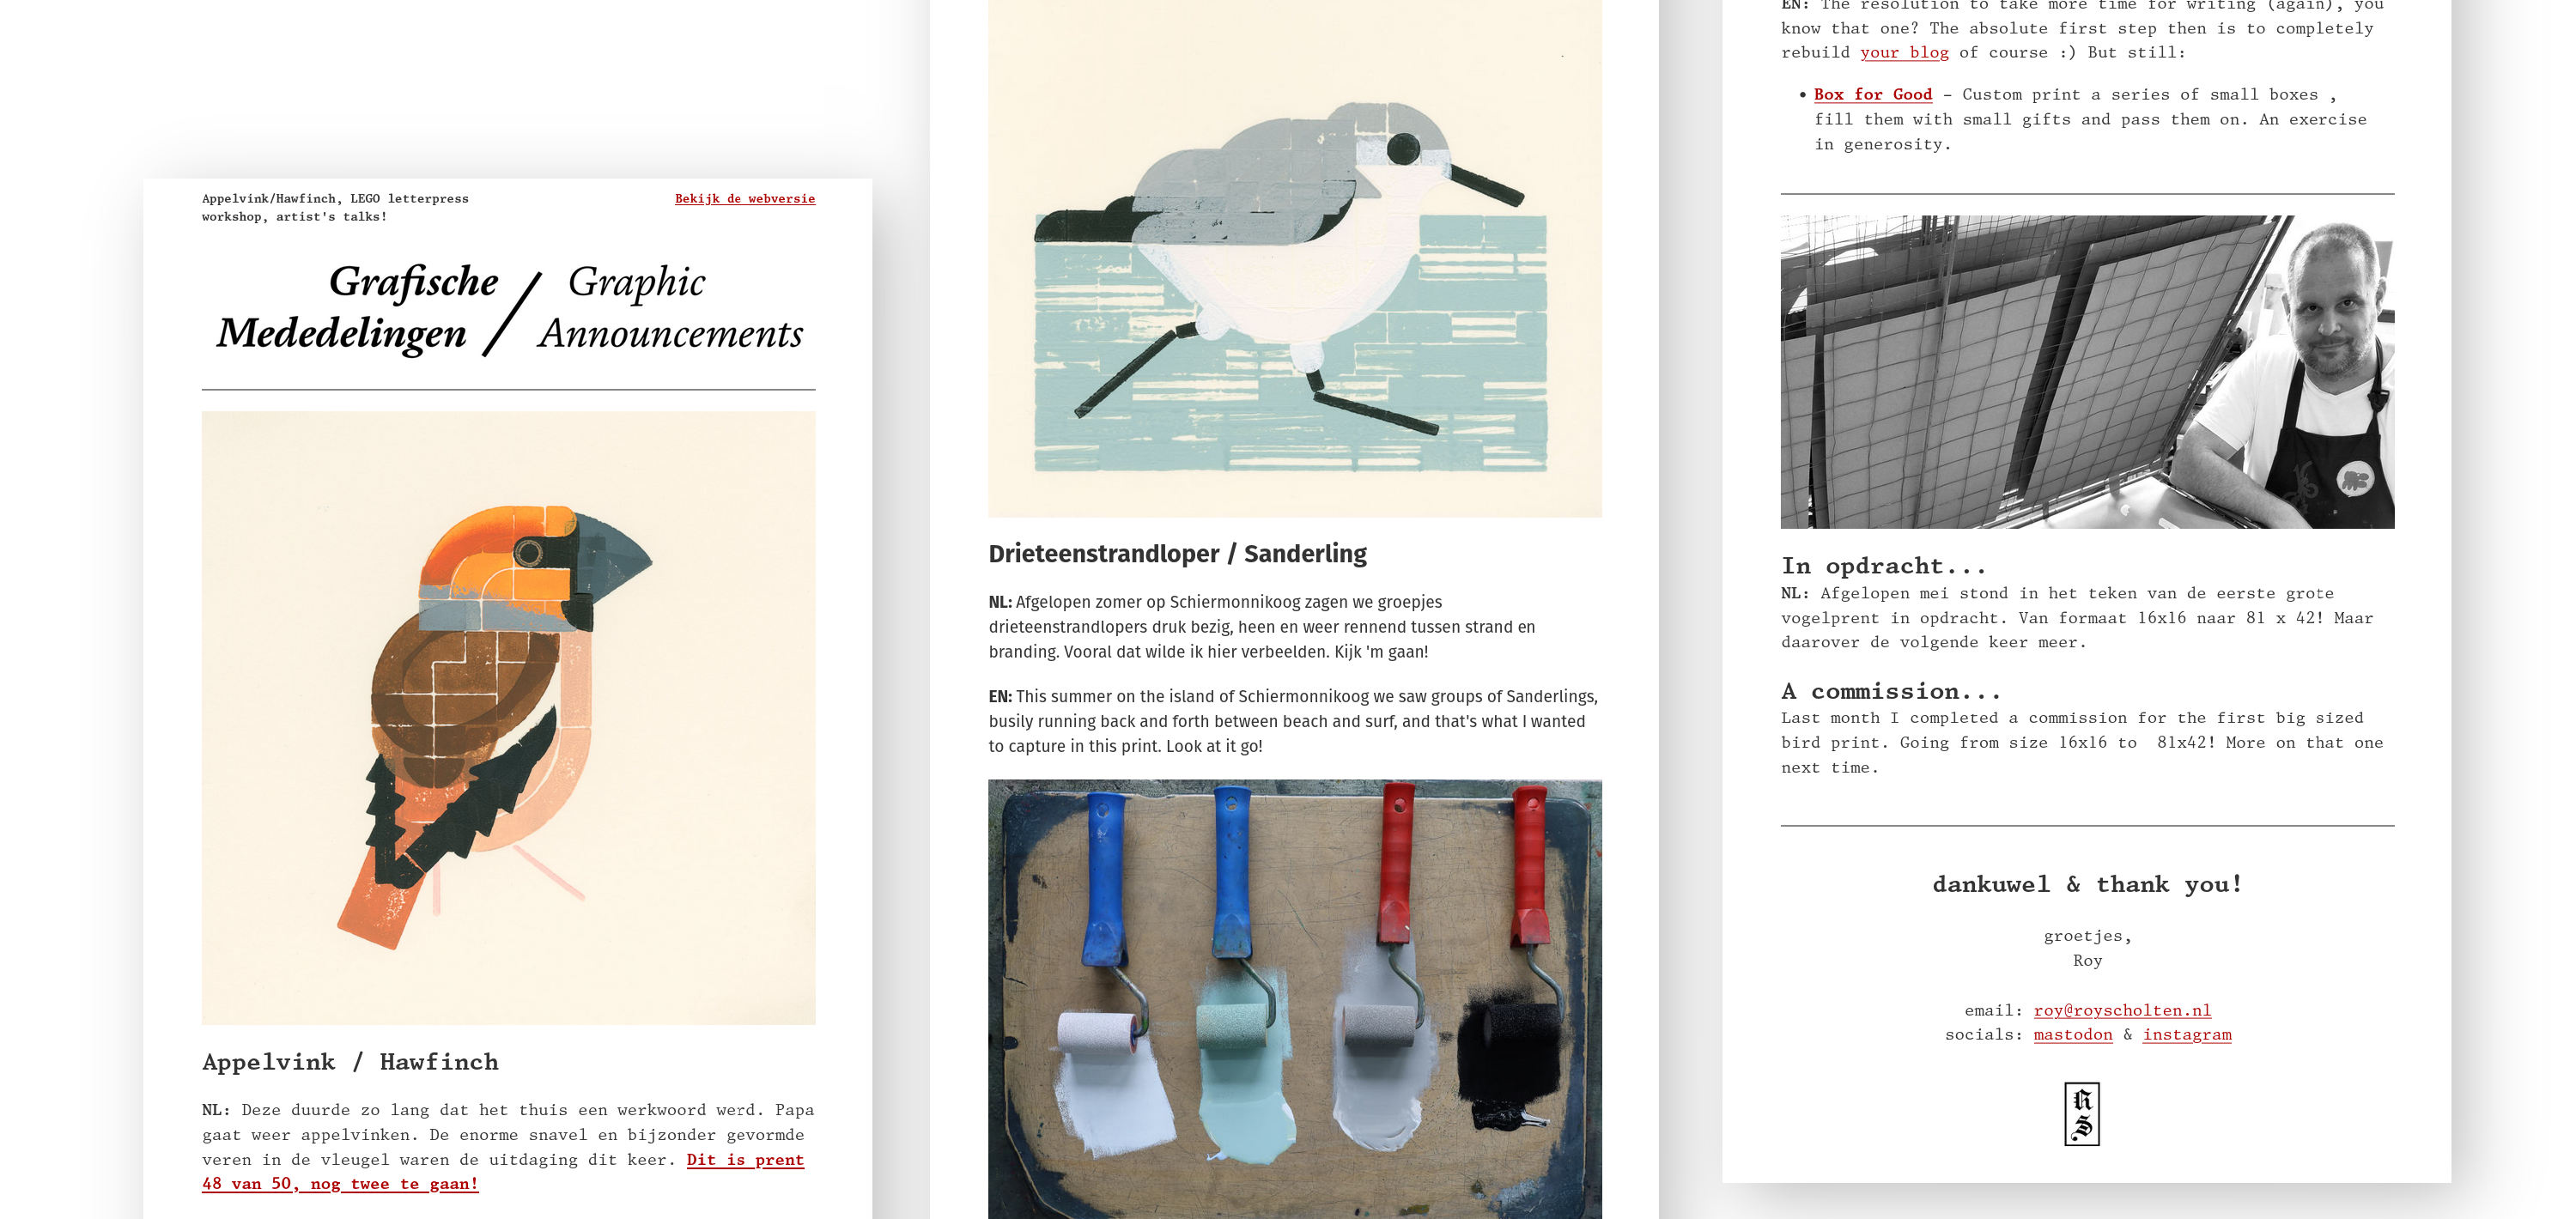
Task: Click the Hawfinch bird print image
Action: pos(508,717)
